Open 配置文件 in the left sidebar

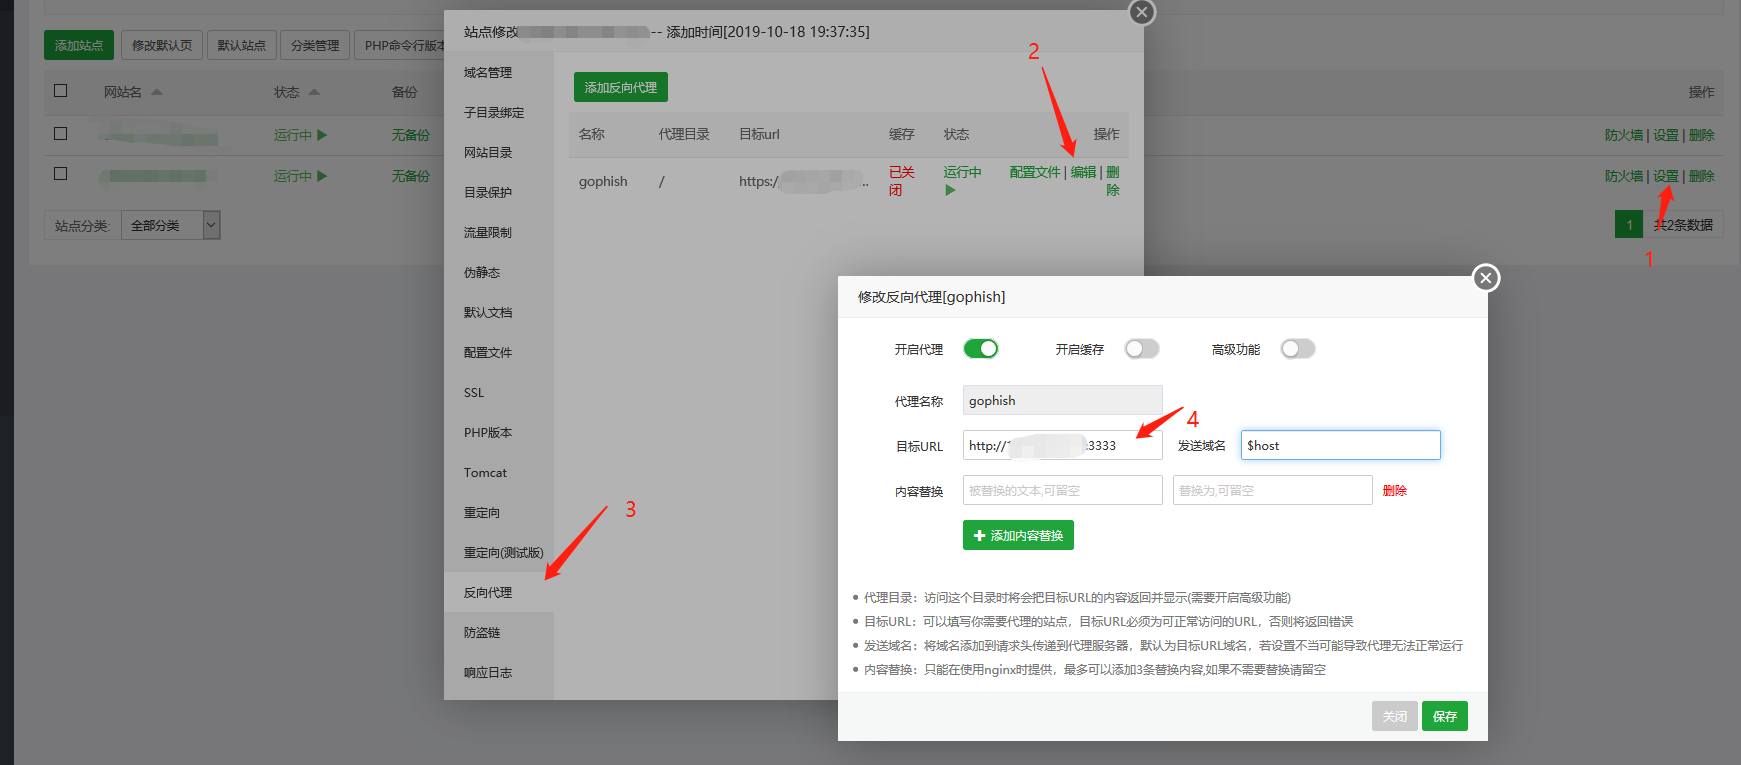tap(499, 352)
